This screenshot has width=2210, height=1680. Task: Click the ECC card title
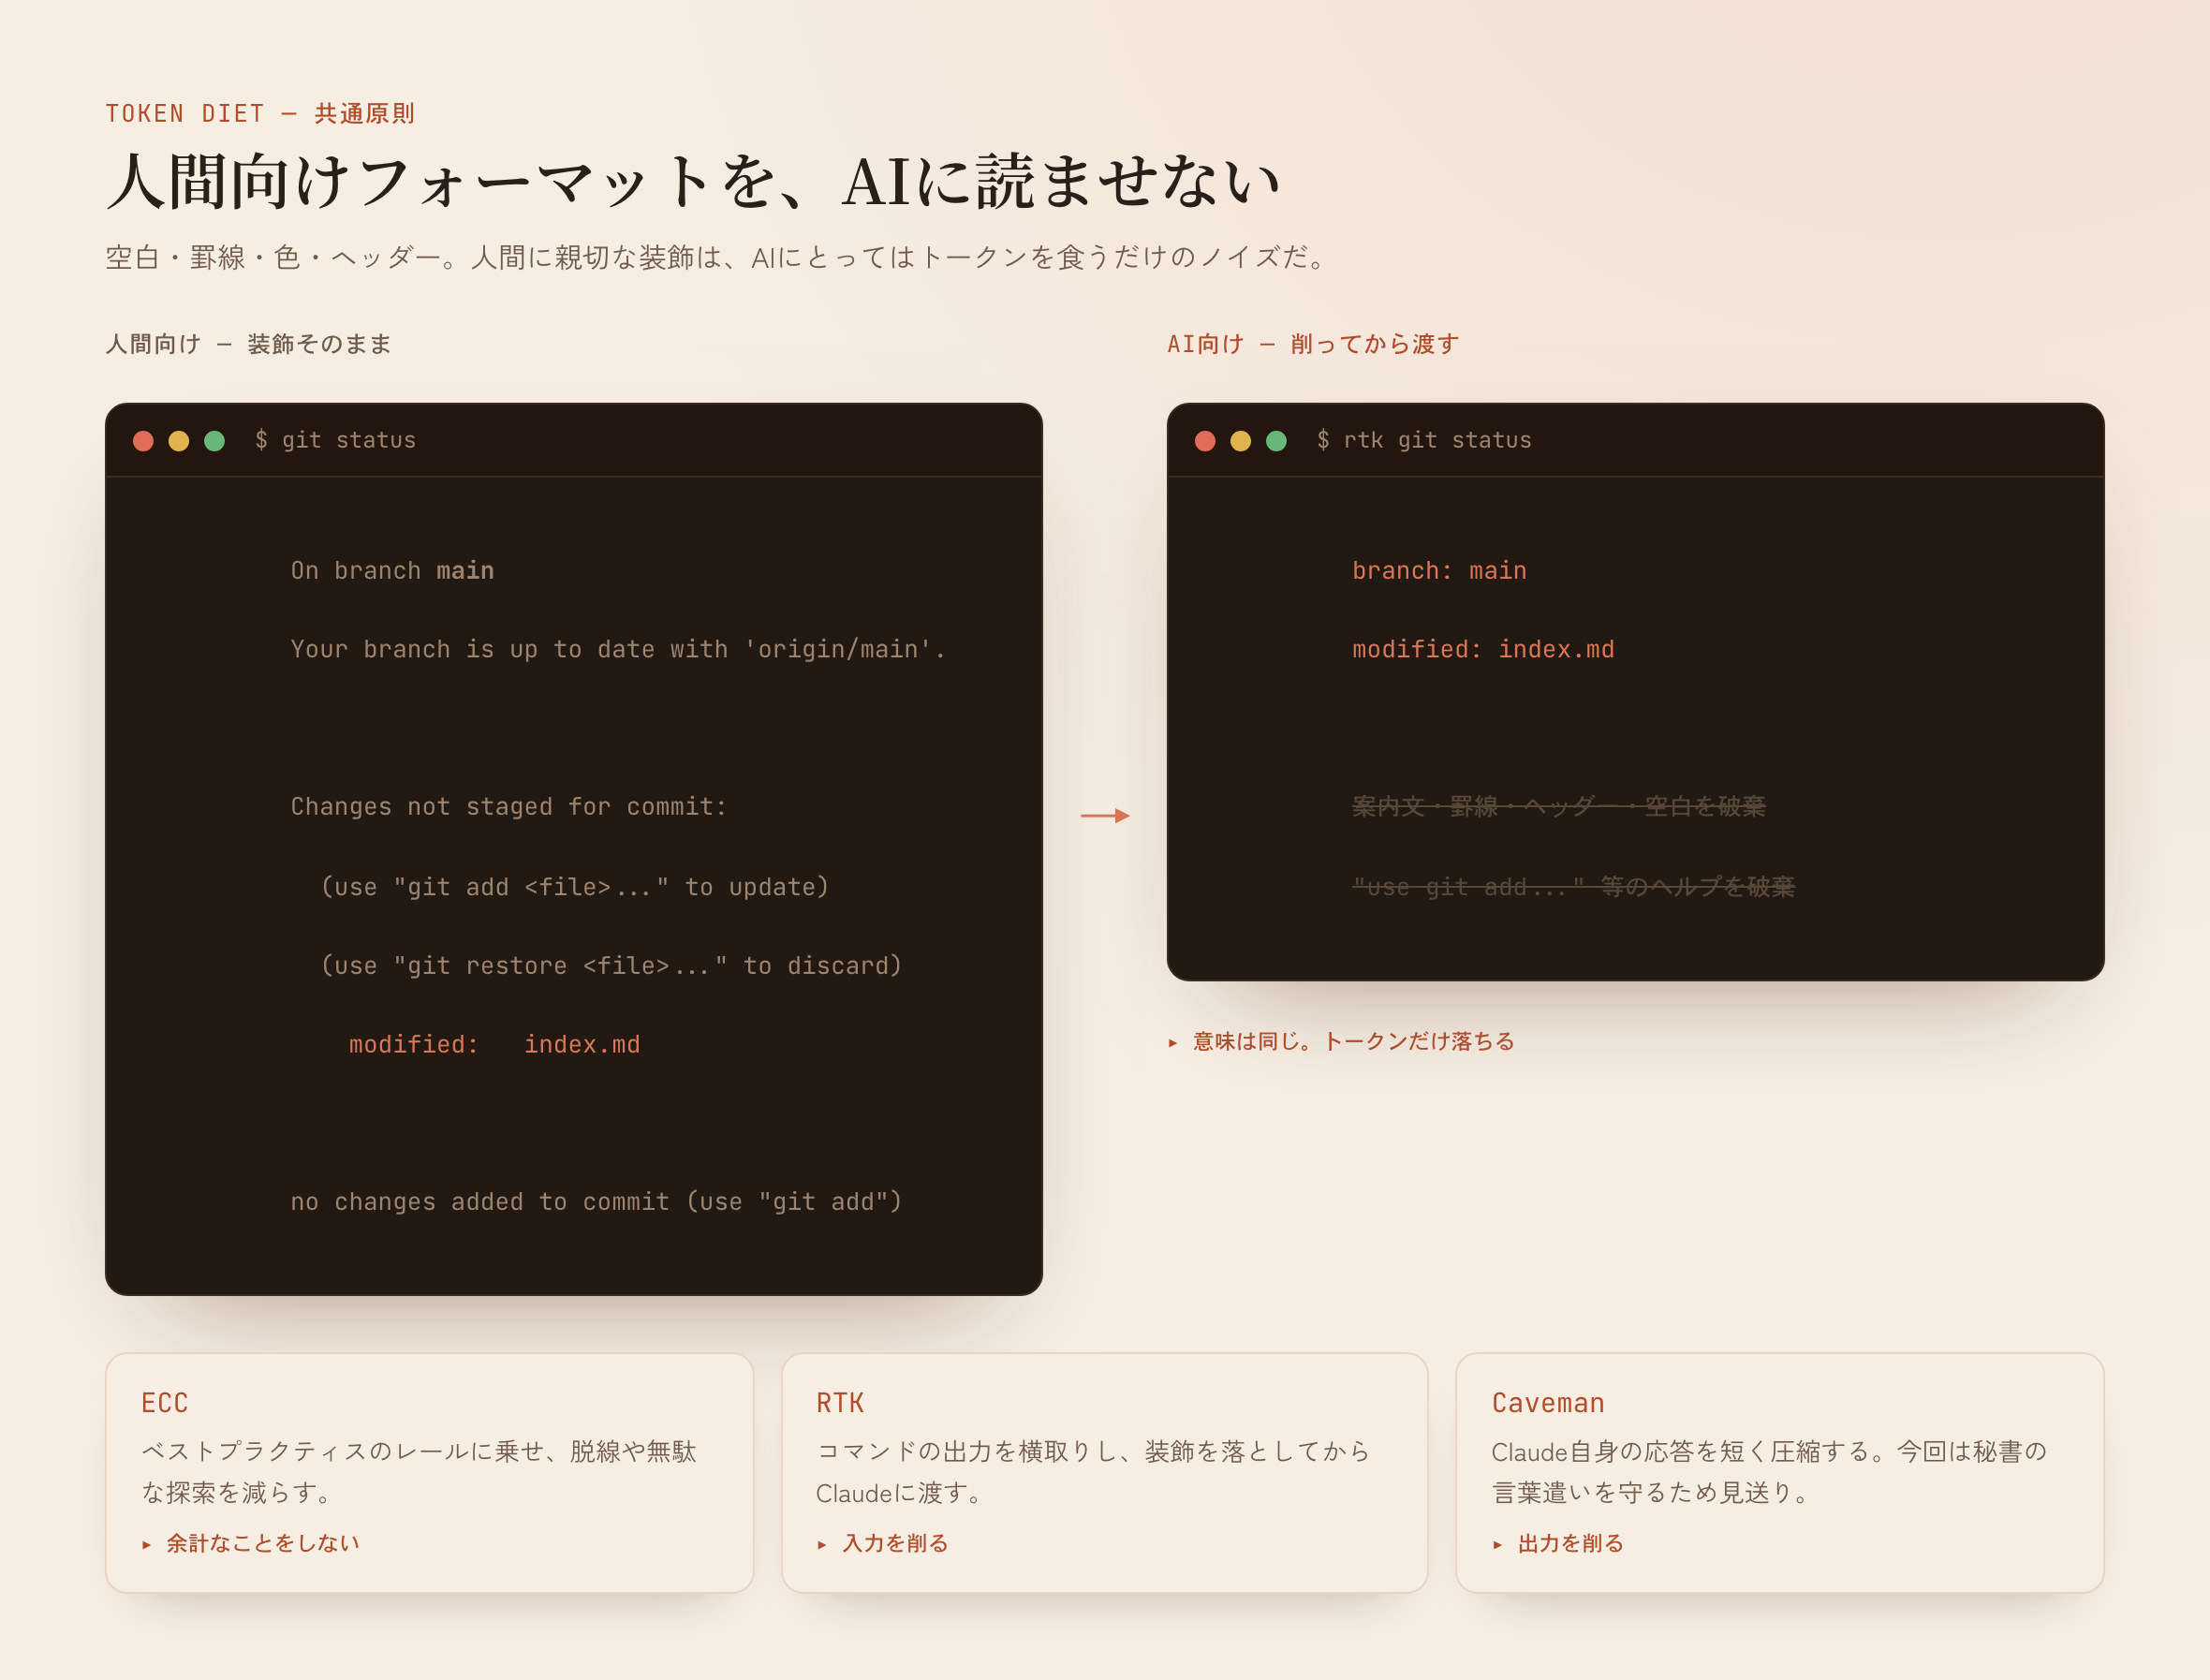[x=165, y=1404]
